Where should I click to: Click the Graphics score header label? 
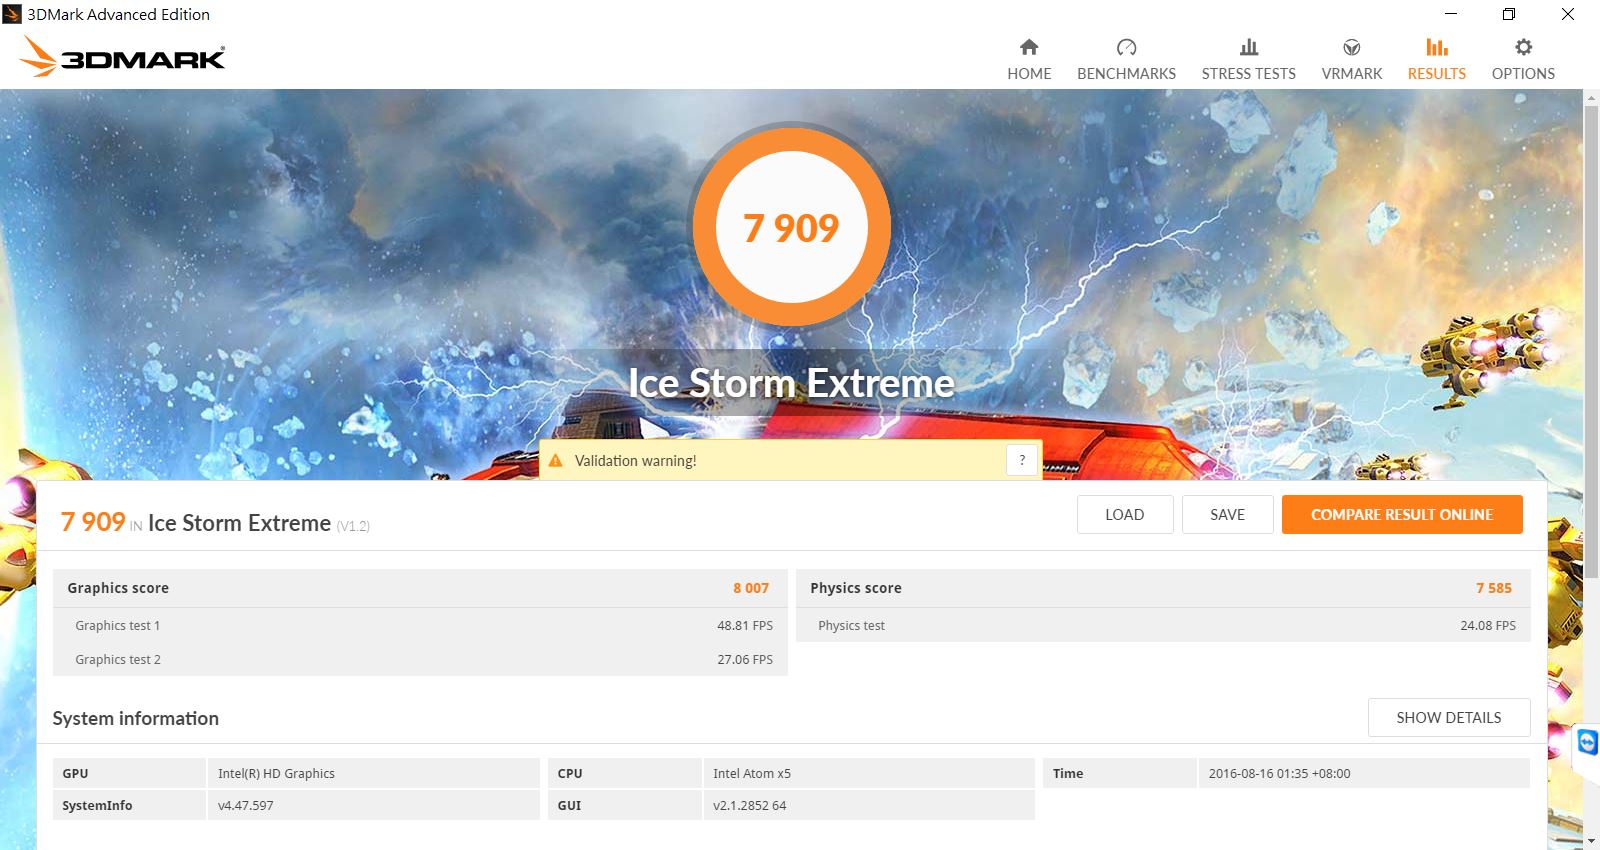118,588
